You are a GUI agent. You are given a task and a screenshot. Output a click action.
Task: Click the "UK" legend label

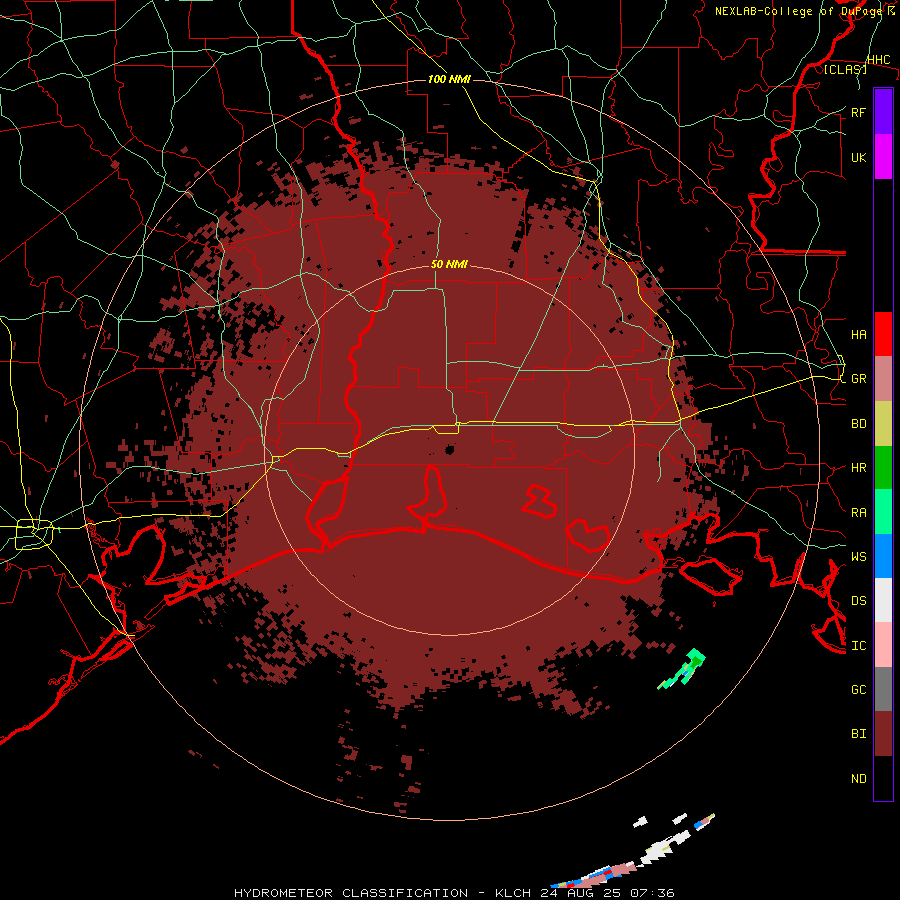858,157
